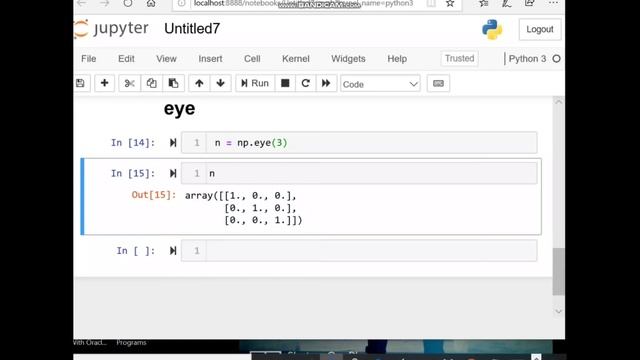
Task: Move the selected cell down
Action: (221, 83)
